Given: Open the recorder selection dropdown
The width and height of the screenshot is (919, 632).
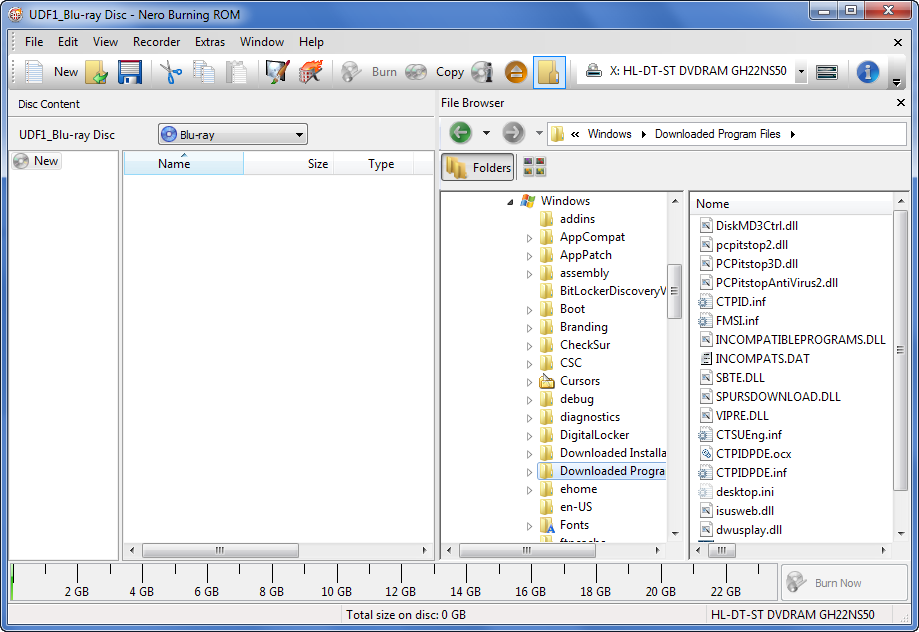Looking at the screenshot, I should pos(799,71).
